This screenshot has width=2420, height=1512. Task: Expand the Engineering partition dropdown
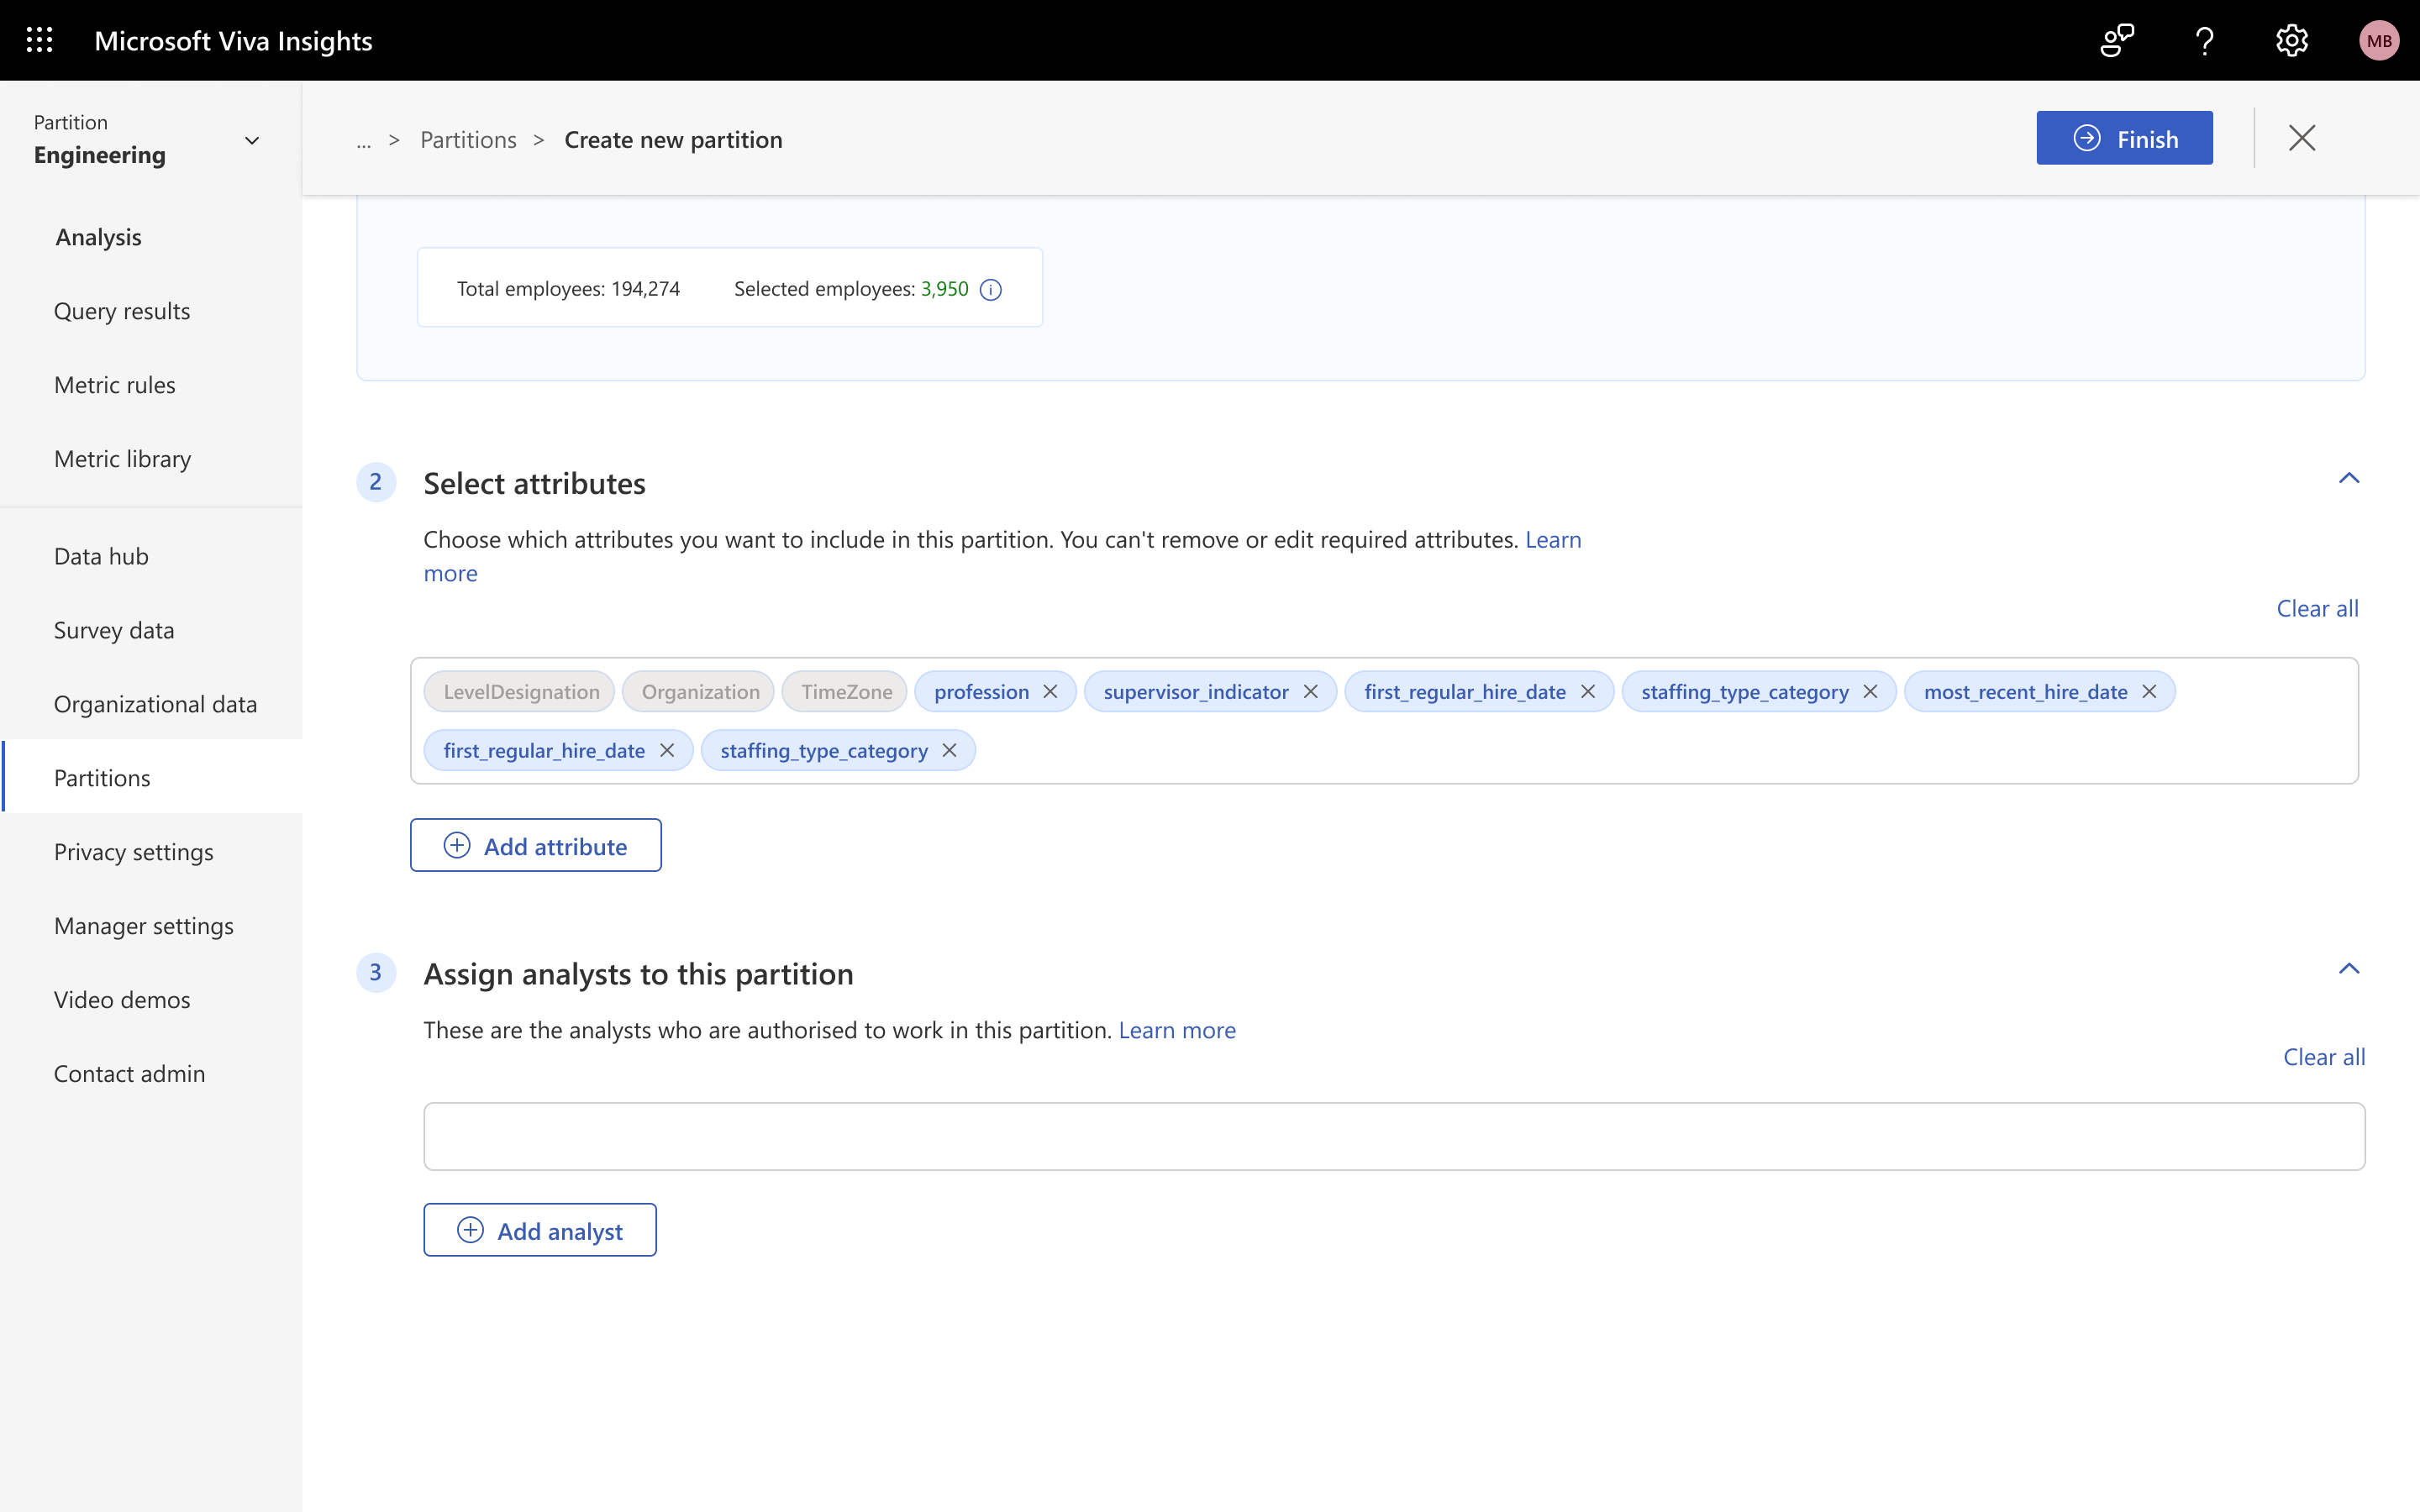click(x=252, y=140)
